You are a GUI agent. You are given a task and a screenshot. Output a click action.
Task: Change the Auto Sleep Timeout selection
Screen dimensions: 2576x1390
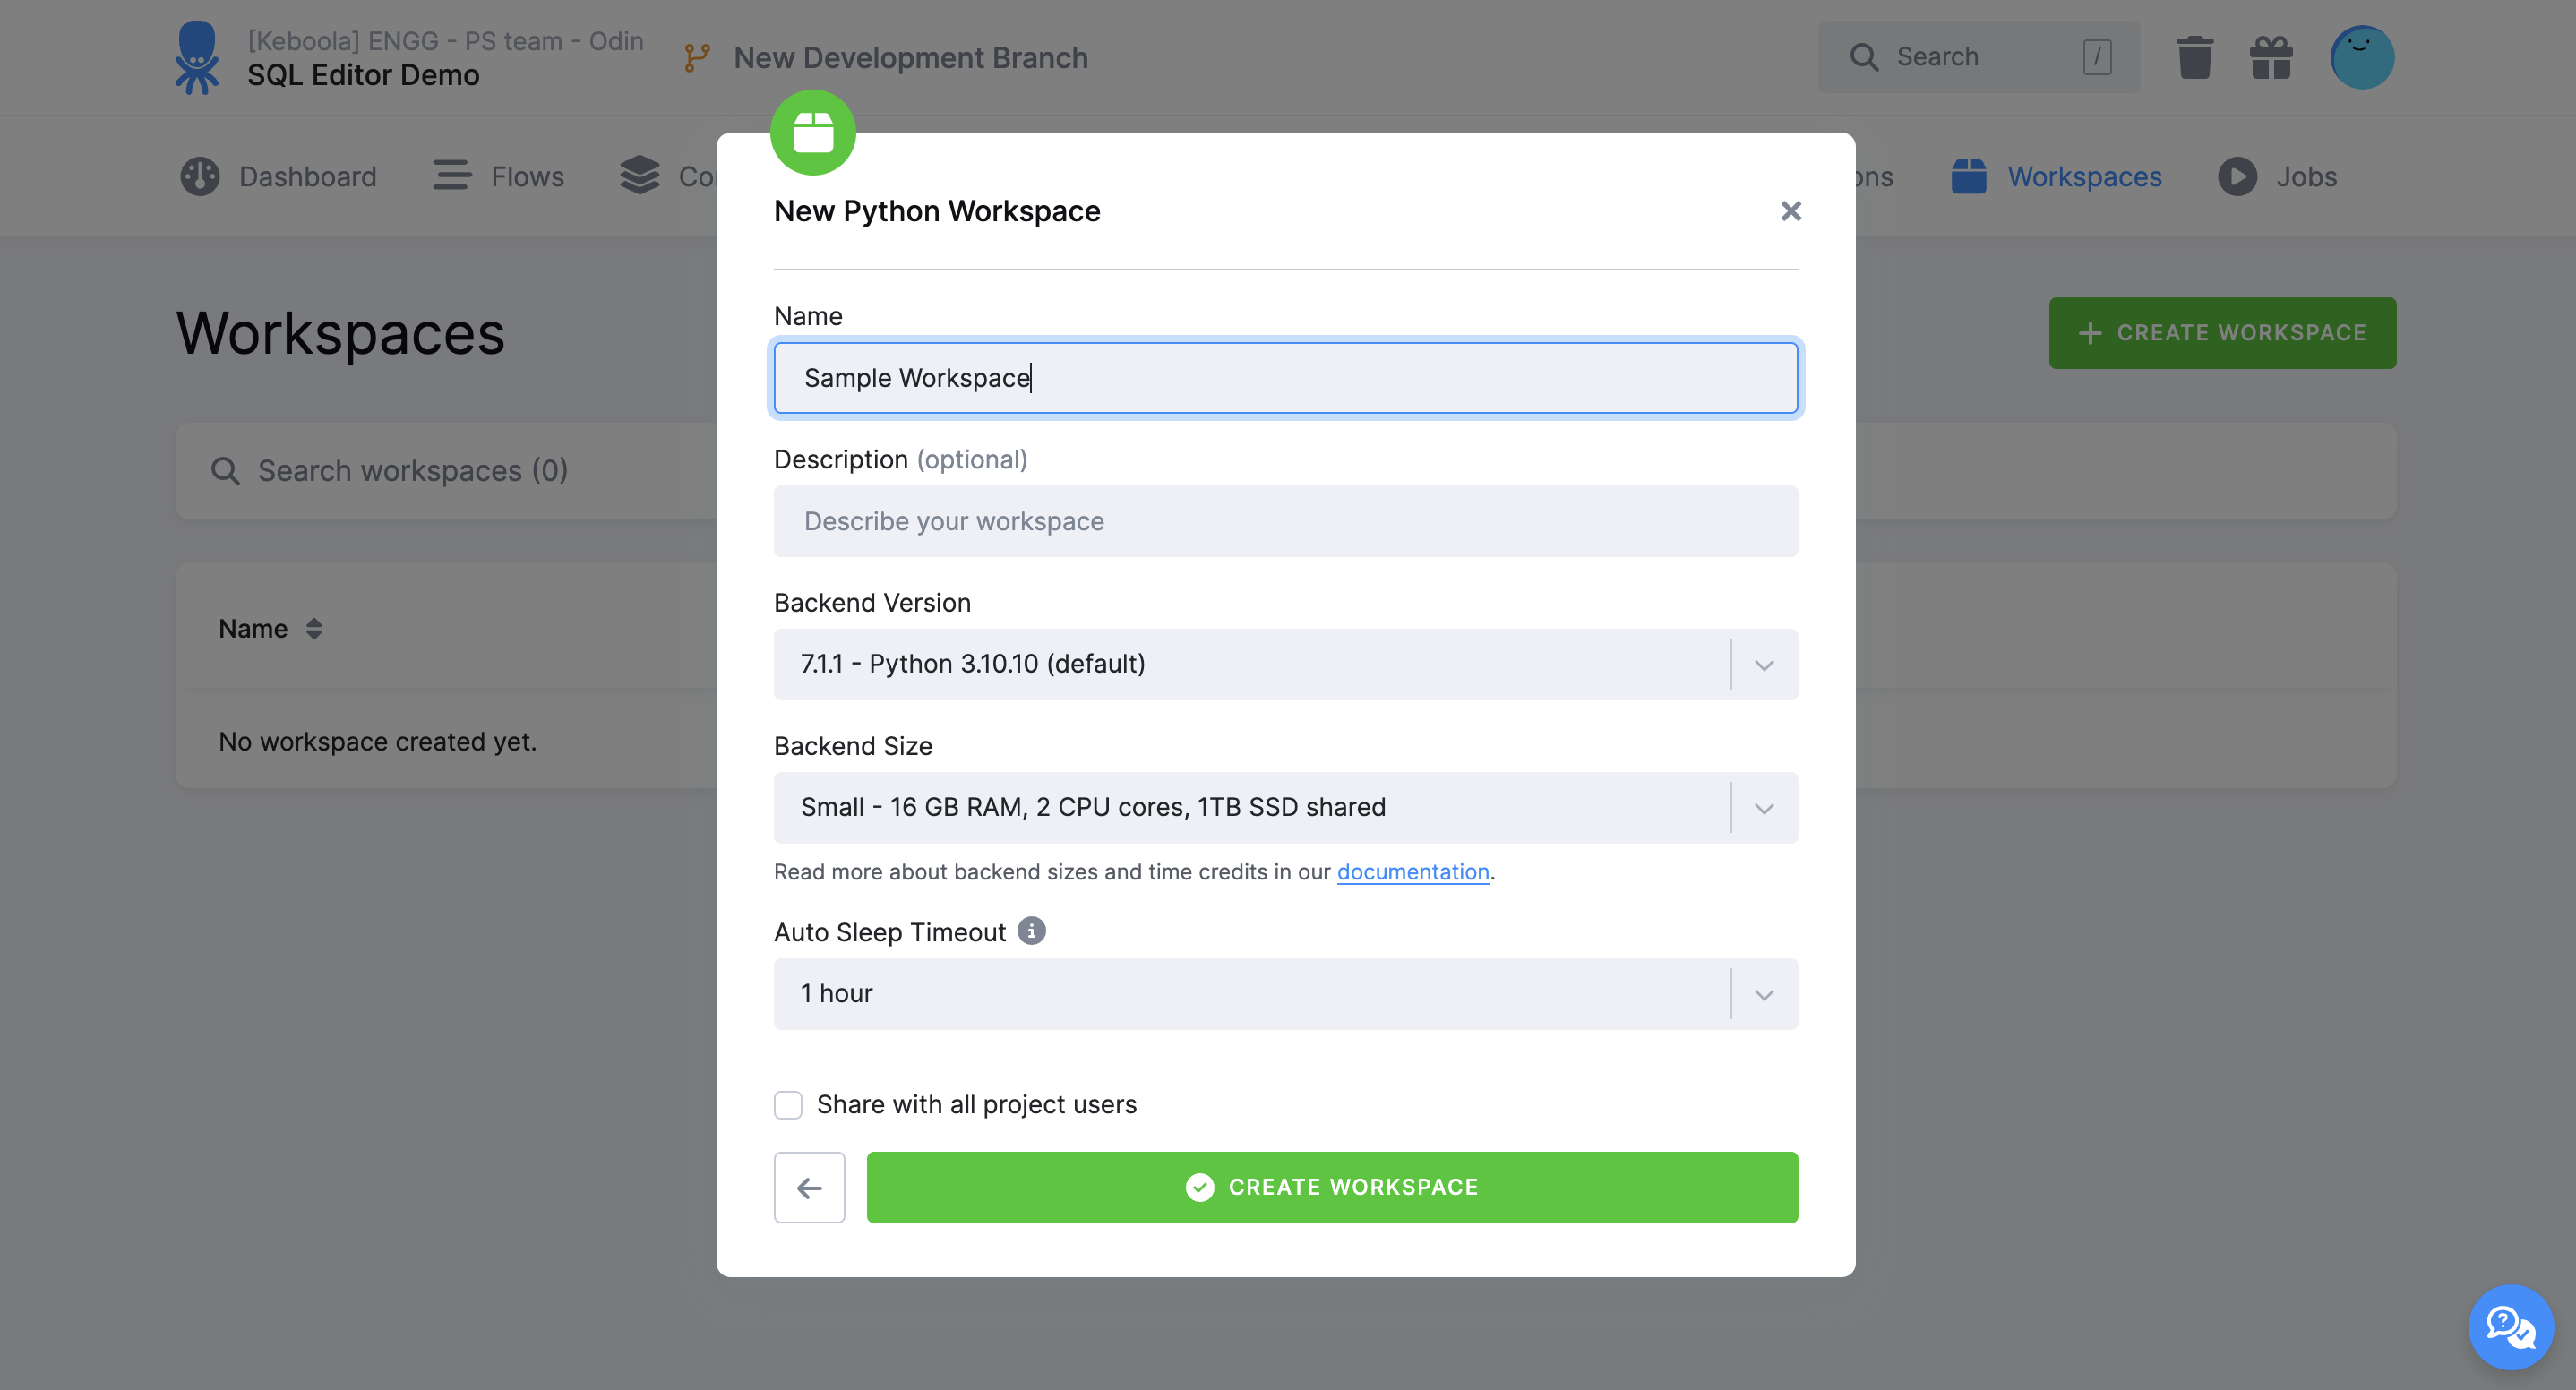pyautogui.click(x=1763, y=993)
